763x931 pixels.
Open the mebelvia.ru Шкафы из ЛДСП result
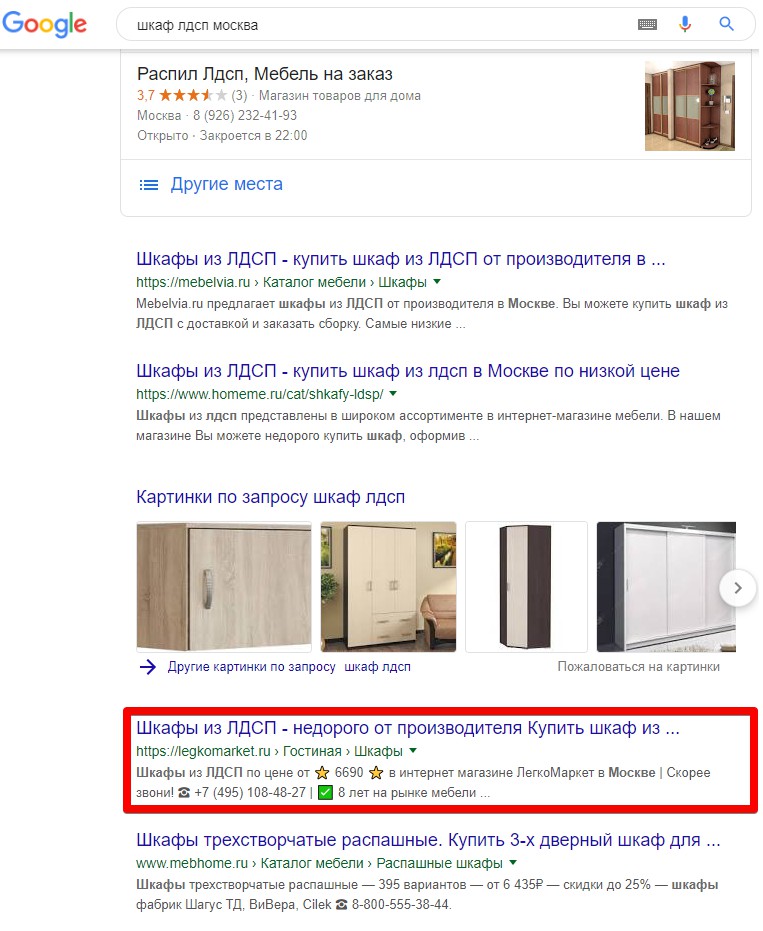tap(401, 259)
